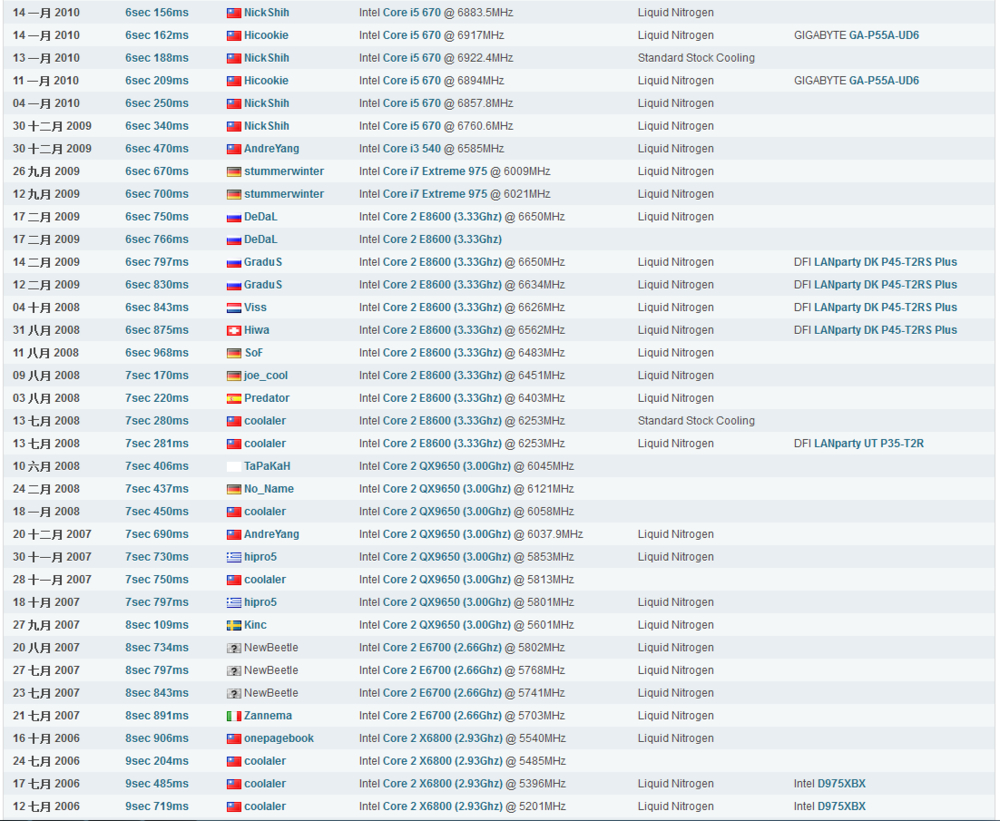
Task: Open Core i7 Extreme 975 link at 6009MHz
Action: [x=435, y=172]
